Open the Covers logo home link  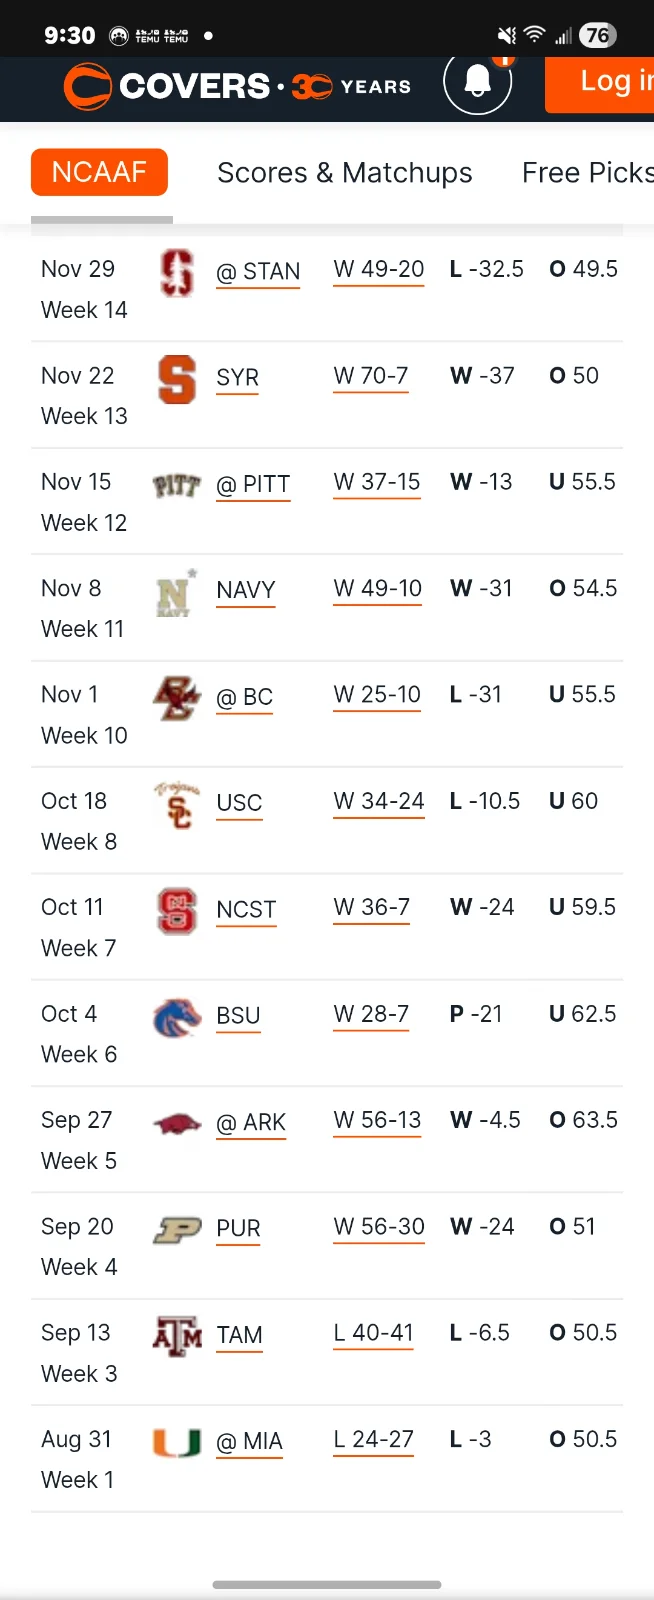[x=238, y=87]
